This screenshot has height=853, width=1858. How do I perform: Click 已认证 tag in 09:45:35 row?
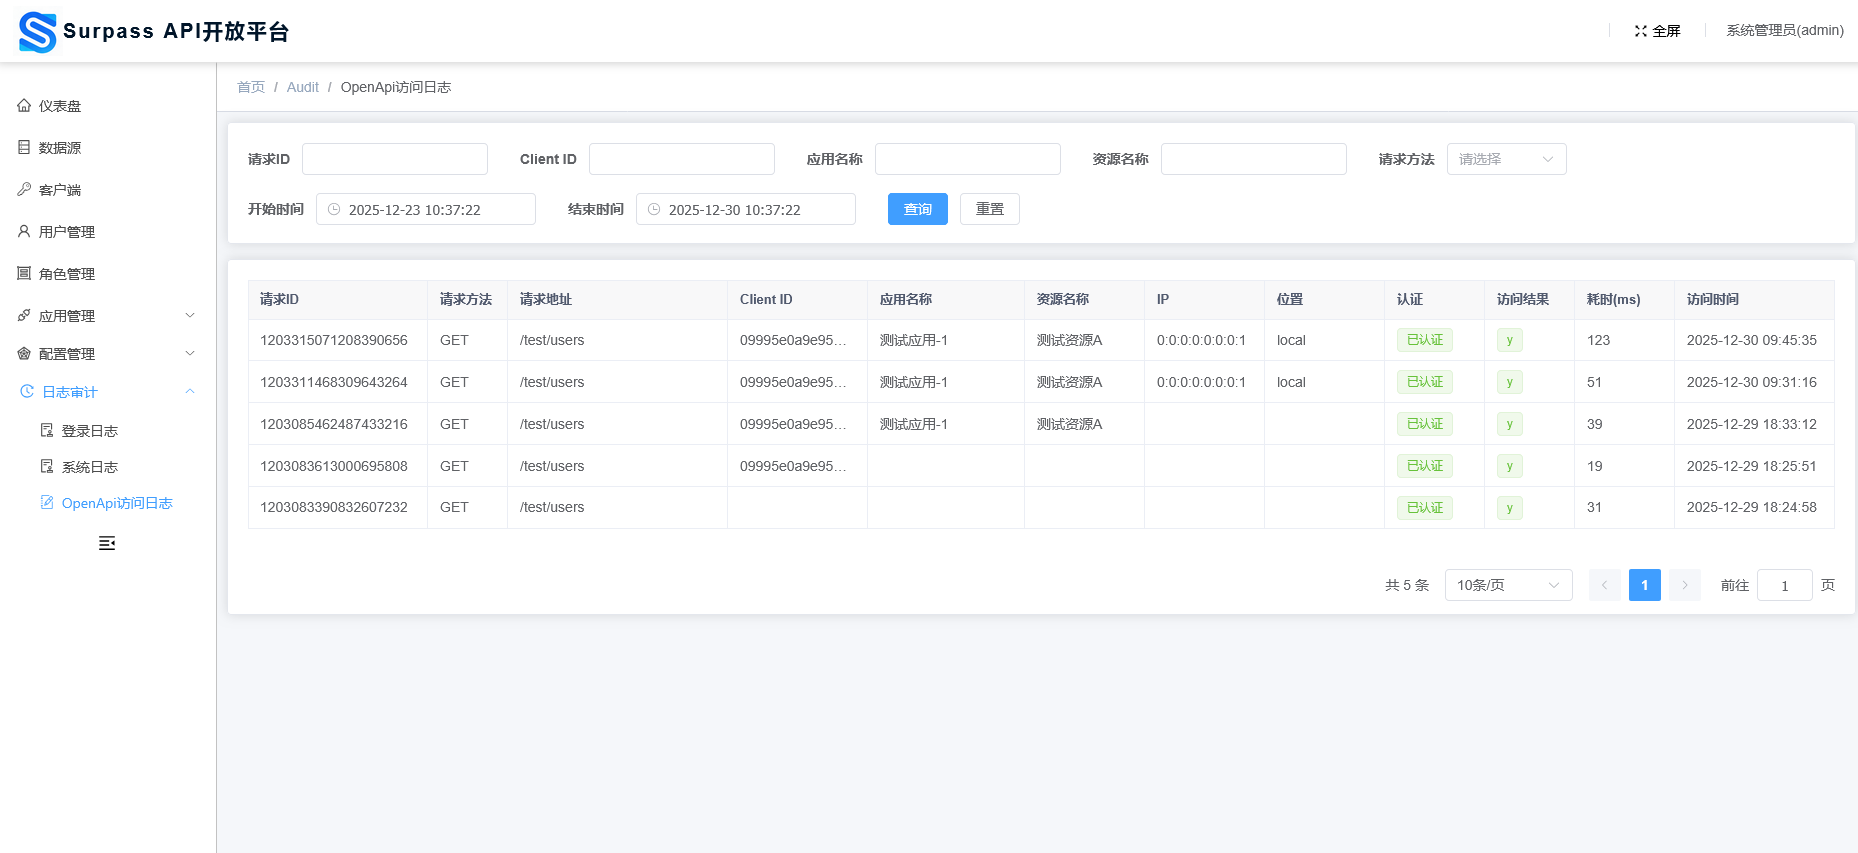point(1425,340)
